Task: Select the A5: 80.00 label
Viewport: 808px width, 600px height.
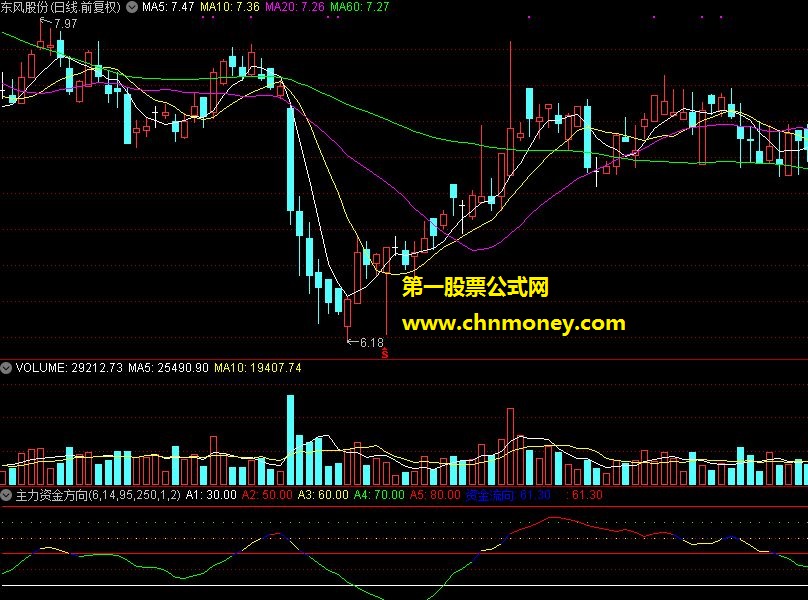Action: pyautogui.click(x=435, y=495)
